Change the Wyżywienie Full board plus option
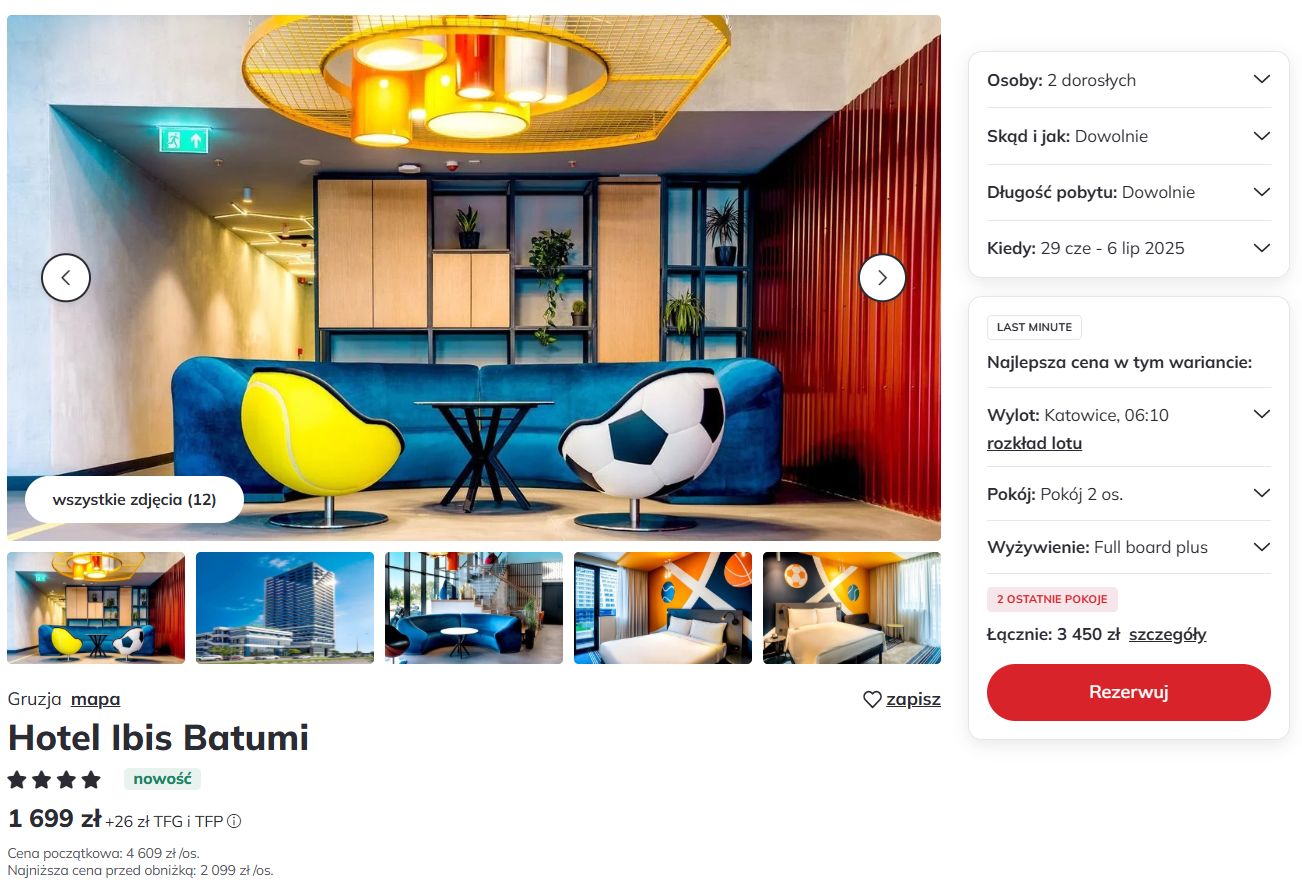This screenshot has width=1302, height=889. (1128, 547)
